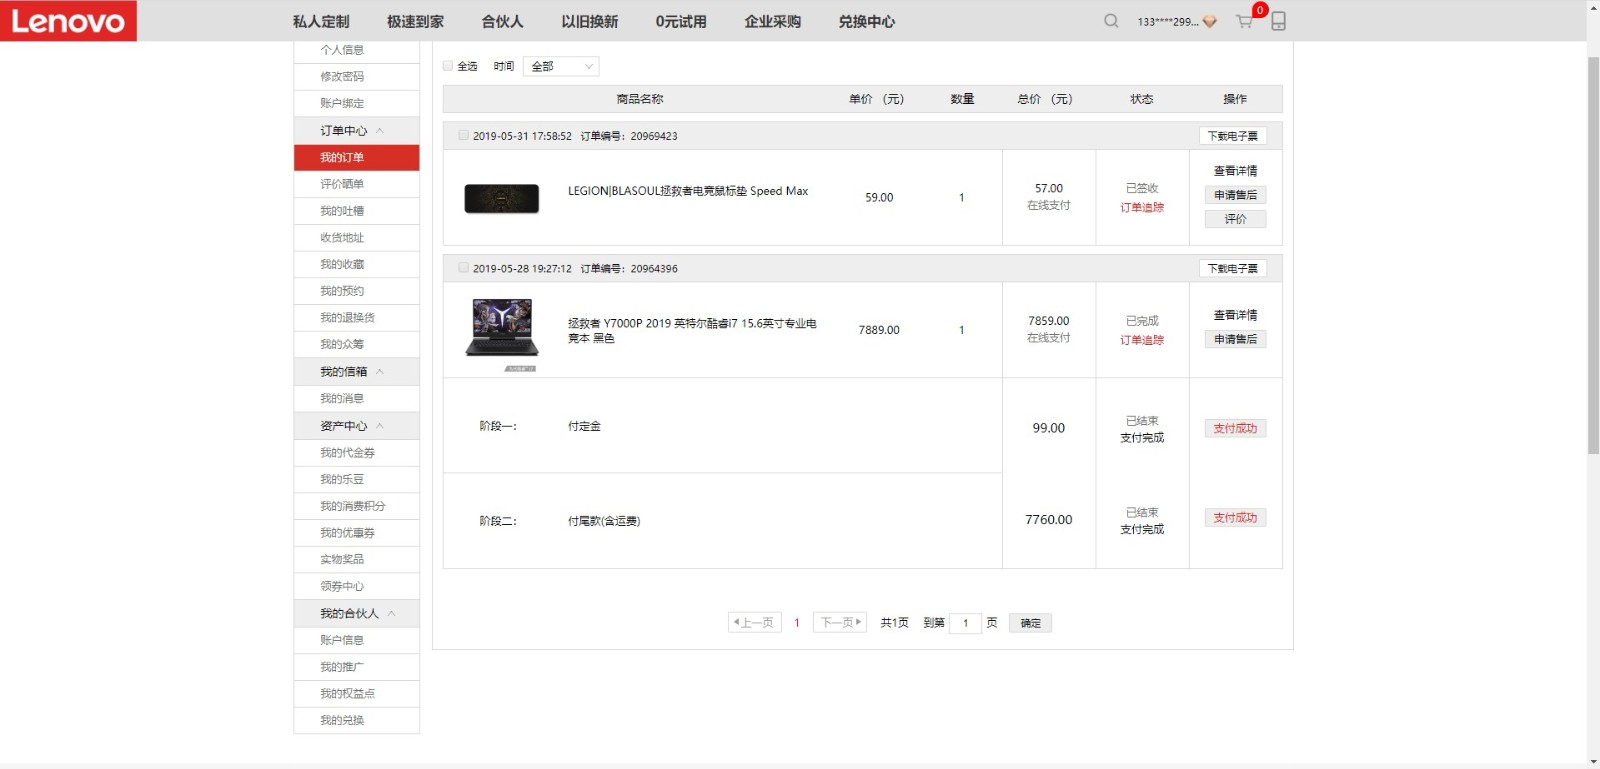Apply for after-sales on Y7000P order
The height and width of the screenshot is (769, 1600).
(x=1236, y=339)
